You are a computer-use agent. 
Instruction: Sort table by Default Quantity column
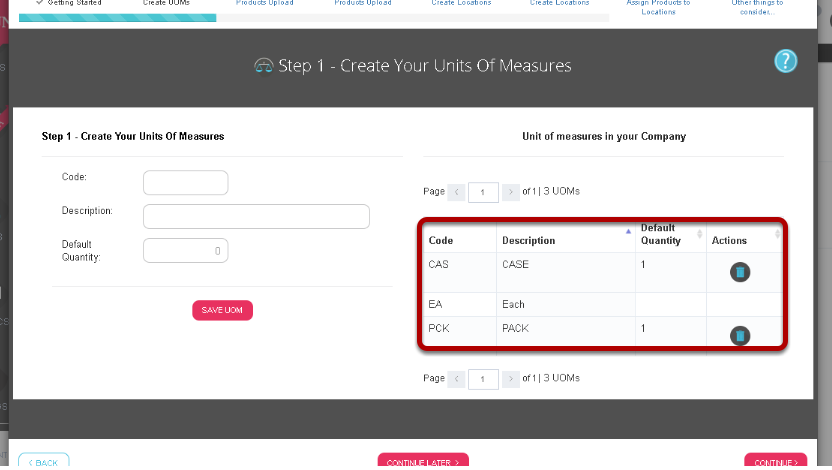(699, 234)
